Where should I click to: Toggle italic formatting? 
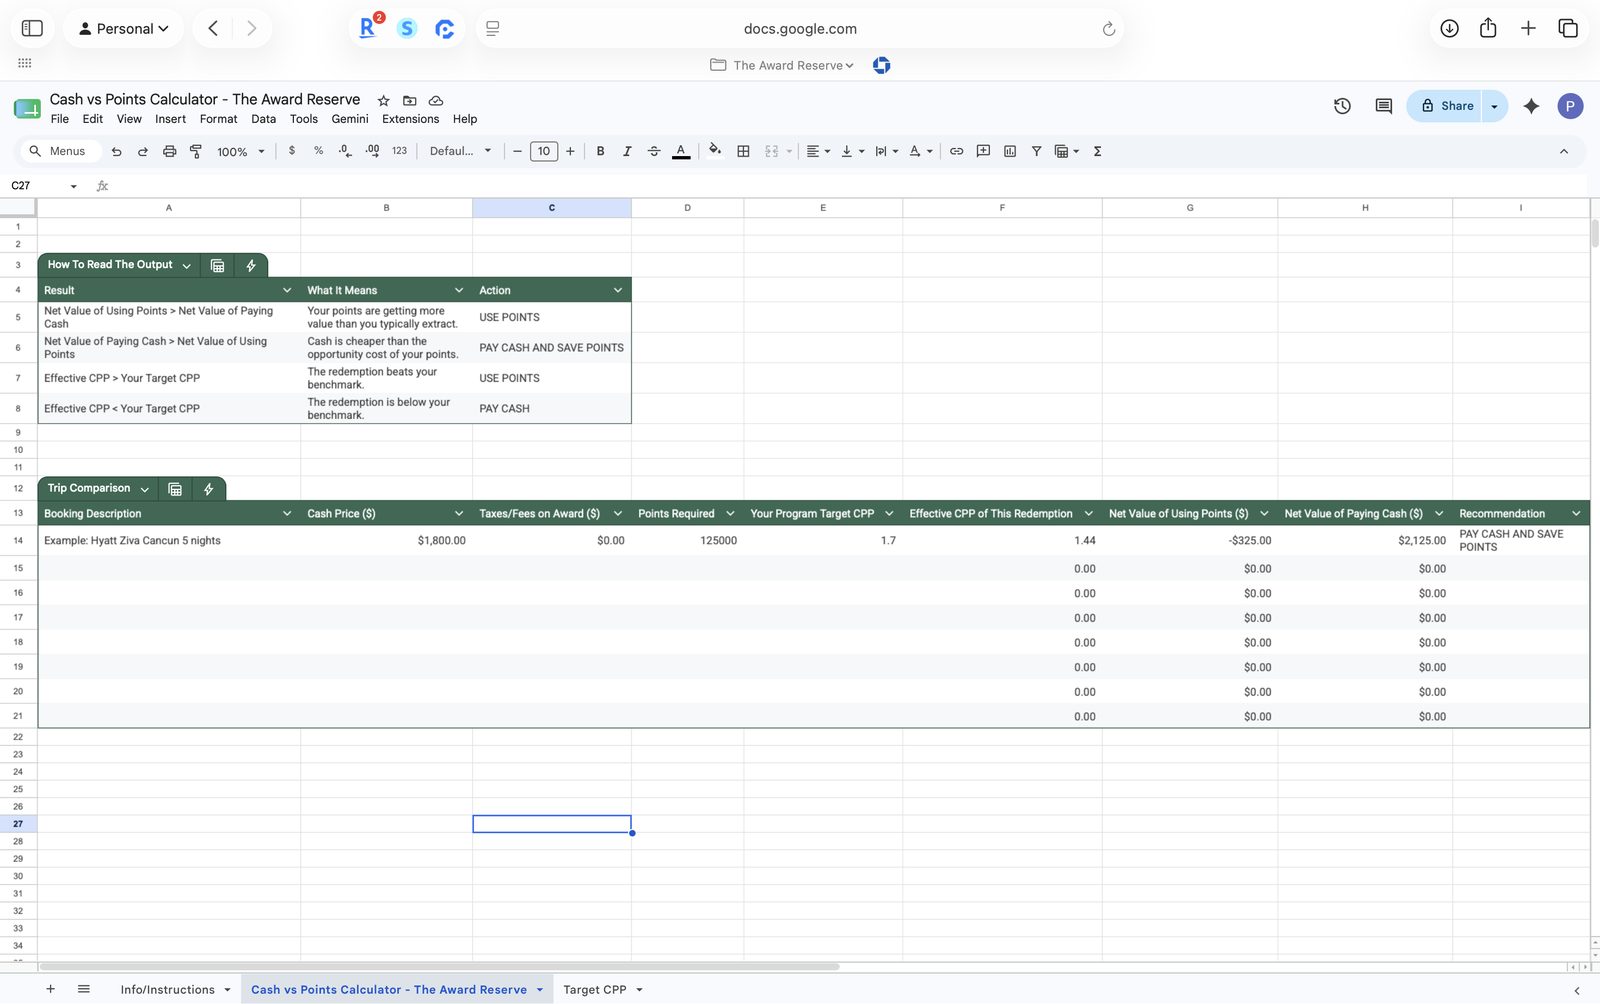pos(627,151)
